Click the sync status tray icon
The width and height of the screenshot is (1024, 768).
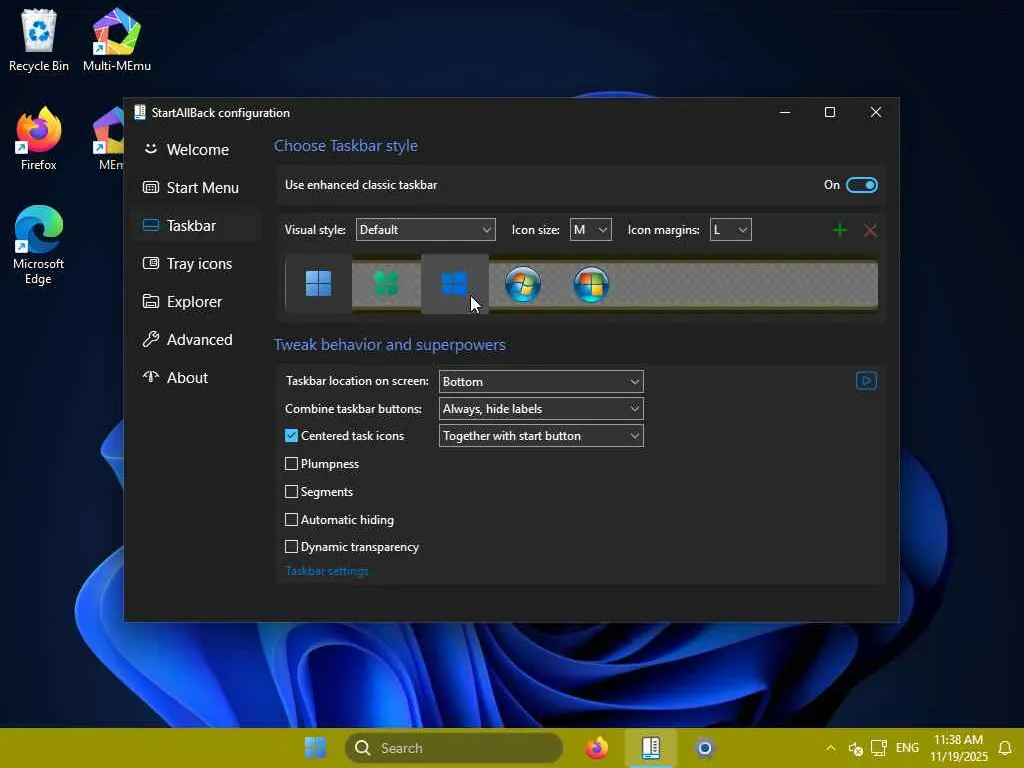point(856,748)
